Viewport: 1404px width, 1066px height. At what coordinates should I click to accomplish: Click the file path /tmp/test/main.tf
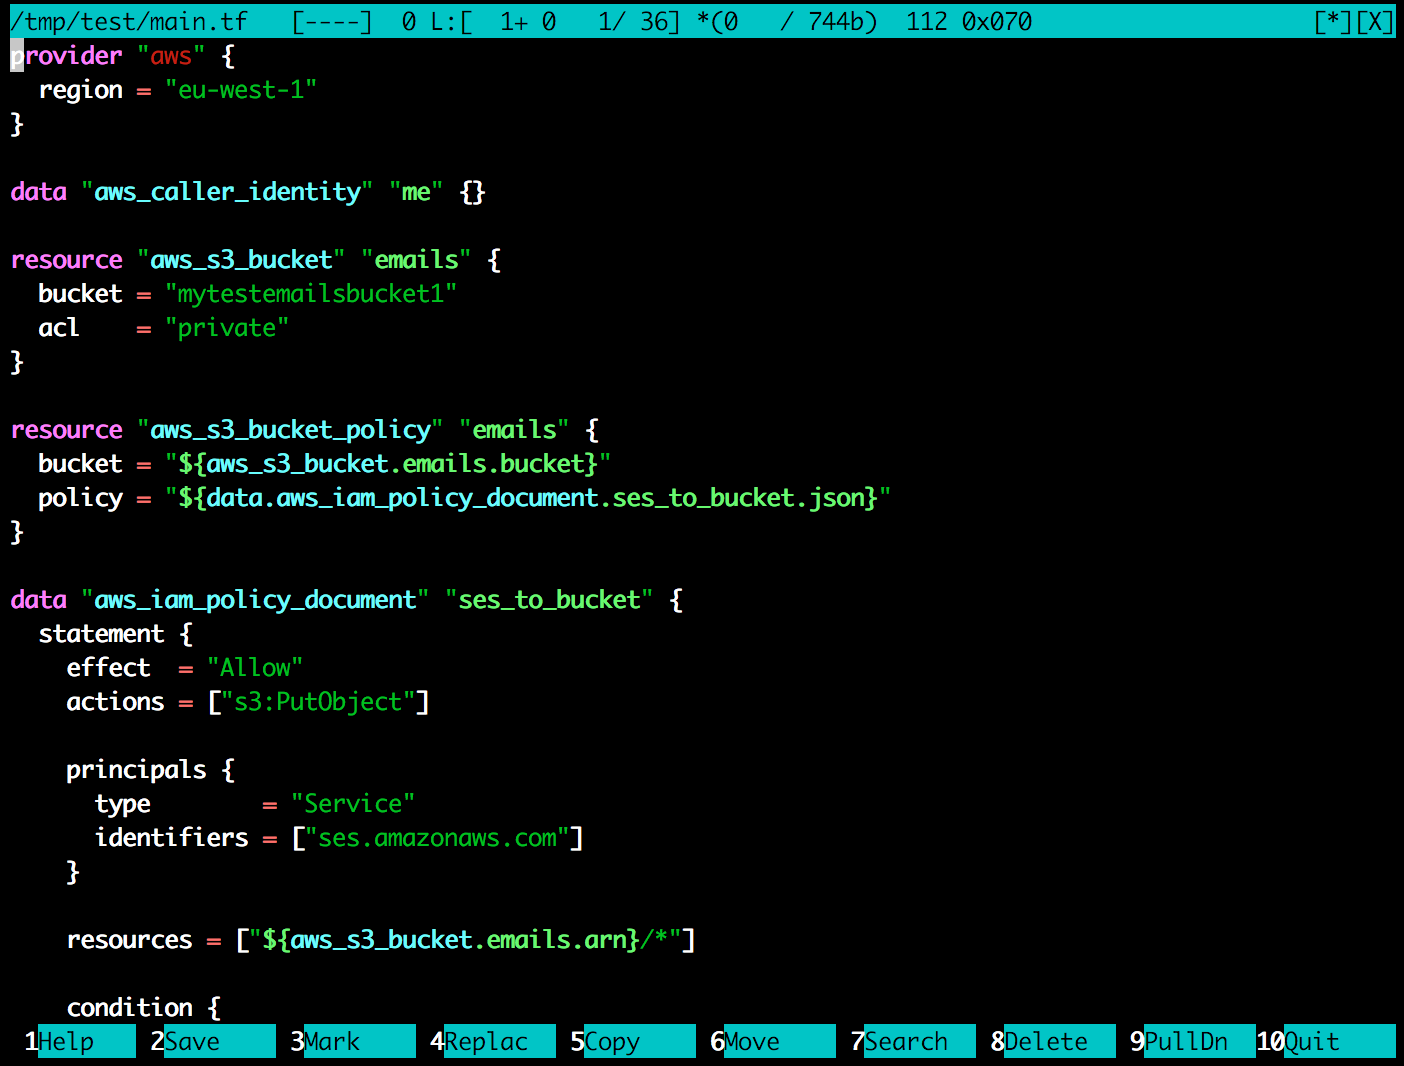(x=129, y=21)
